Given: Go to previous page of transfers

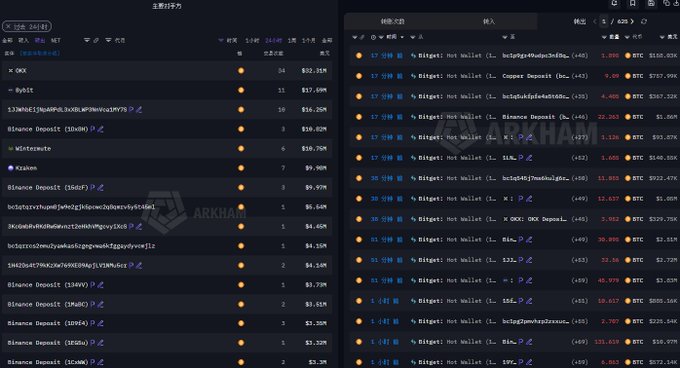Looking at the screenshot, I should click(595, 21).
